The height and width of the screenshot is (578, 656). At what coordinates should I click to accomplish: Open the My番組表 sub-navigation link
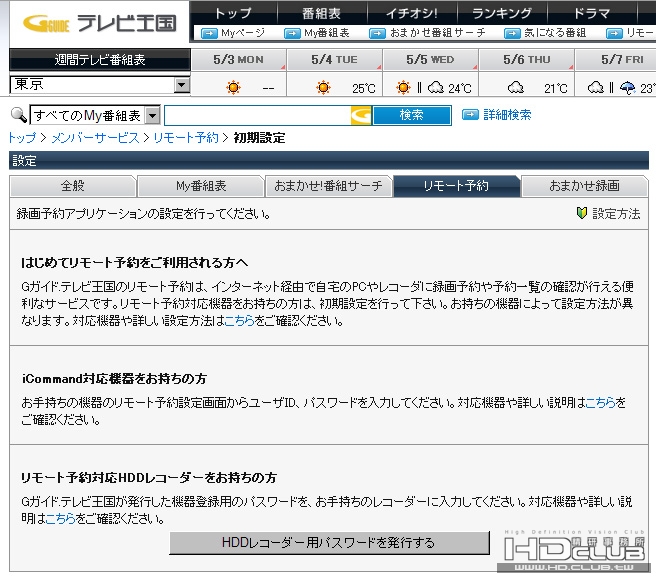coord(327,33)
